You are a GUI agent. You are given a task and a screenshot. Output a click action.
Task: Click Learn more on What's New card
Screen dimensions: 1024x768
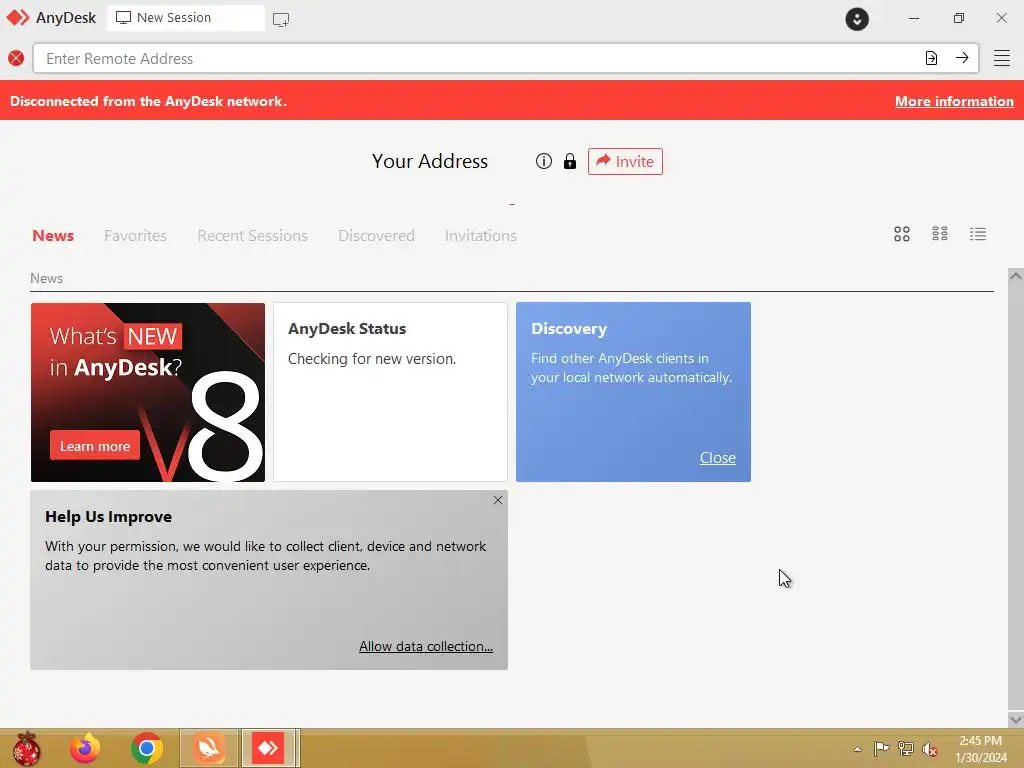[95, 446]
